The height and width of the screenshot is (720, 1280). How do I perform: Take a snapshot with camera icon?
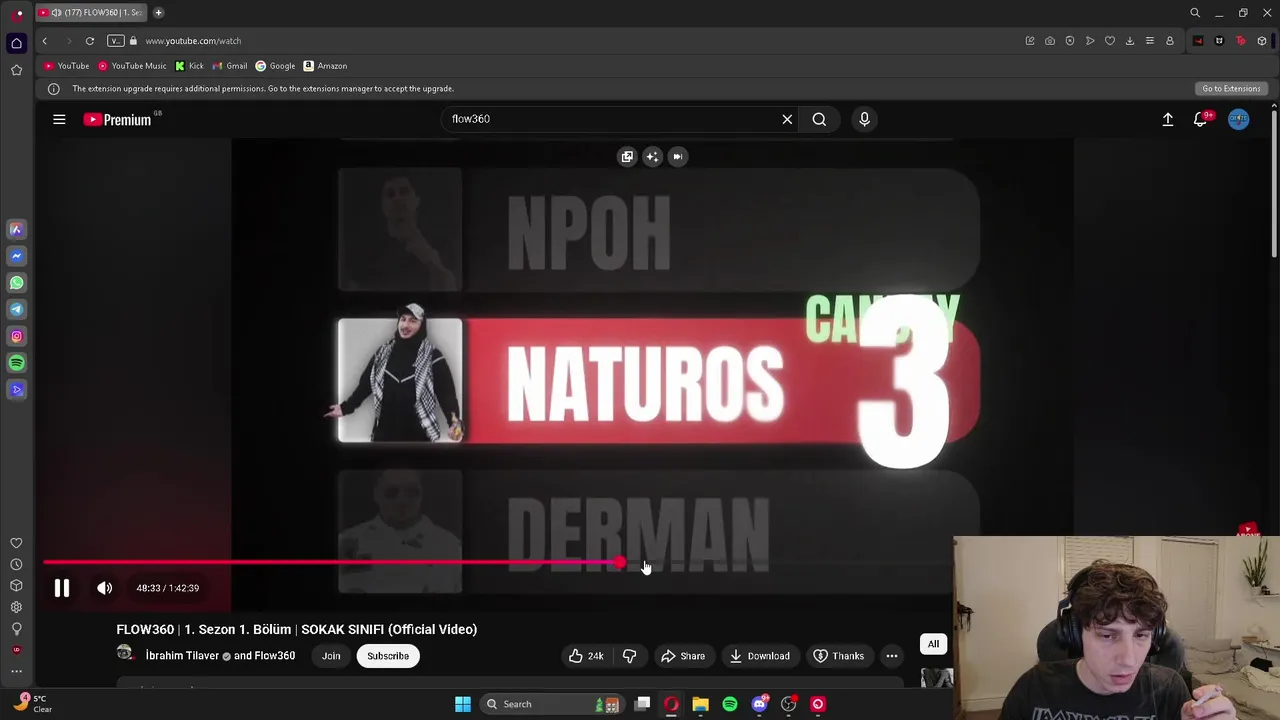pyautogui.click(x=1049, y=41)
